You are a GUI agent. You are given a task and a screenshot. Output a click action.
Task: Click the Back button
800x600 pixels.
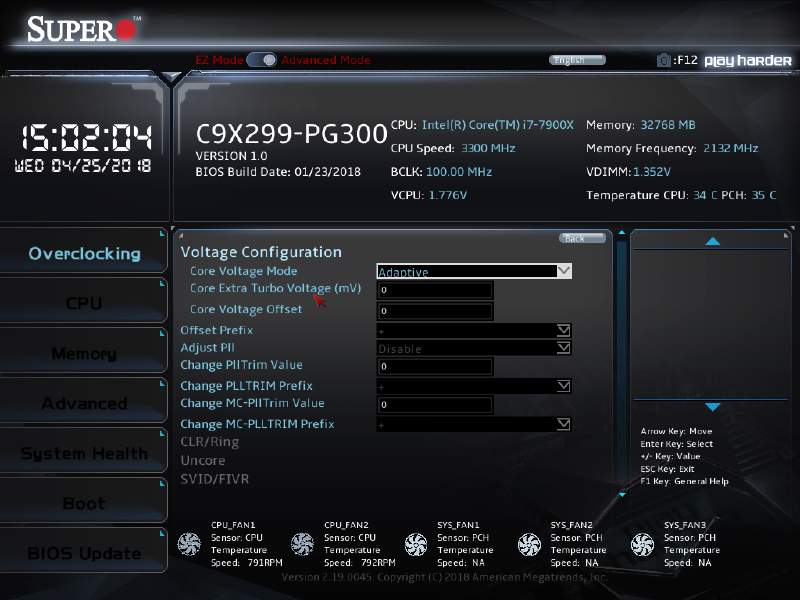(582, 238)
